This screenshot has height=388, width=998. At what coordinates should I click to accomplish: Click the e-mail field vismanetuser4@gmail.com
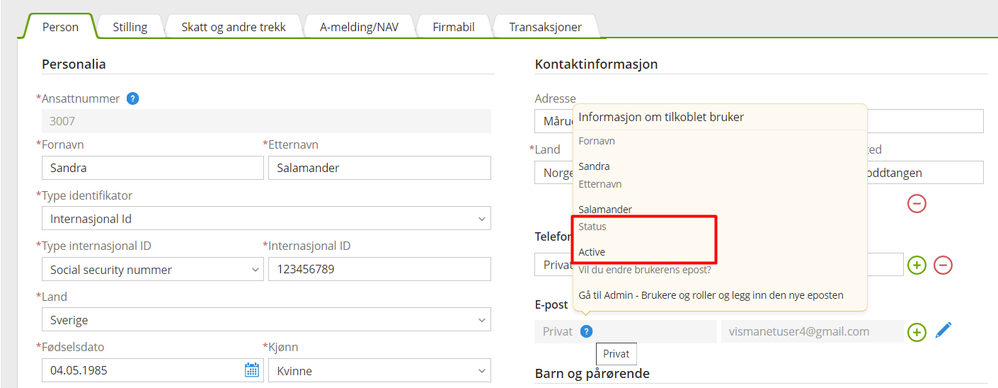click(x=812, y=331)
